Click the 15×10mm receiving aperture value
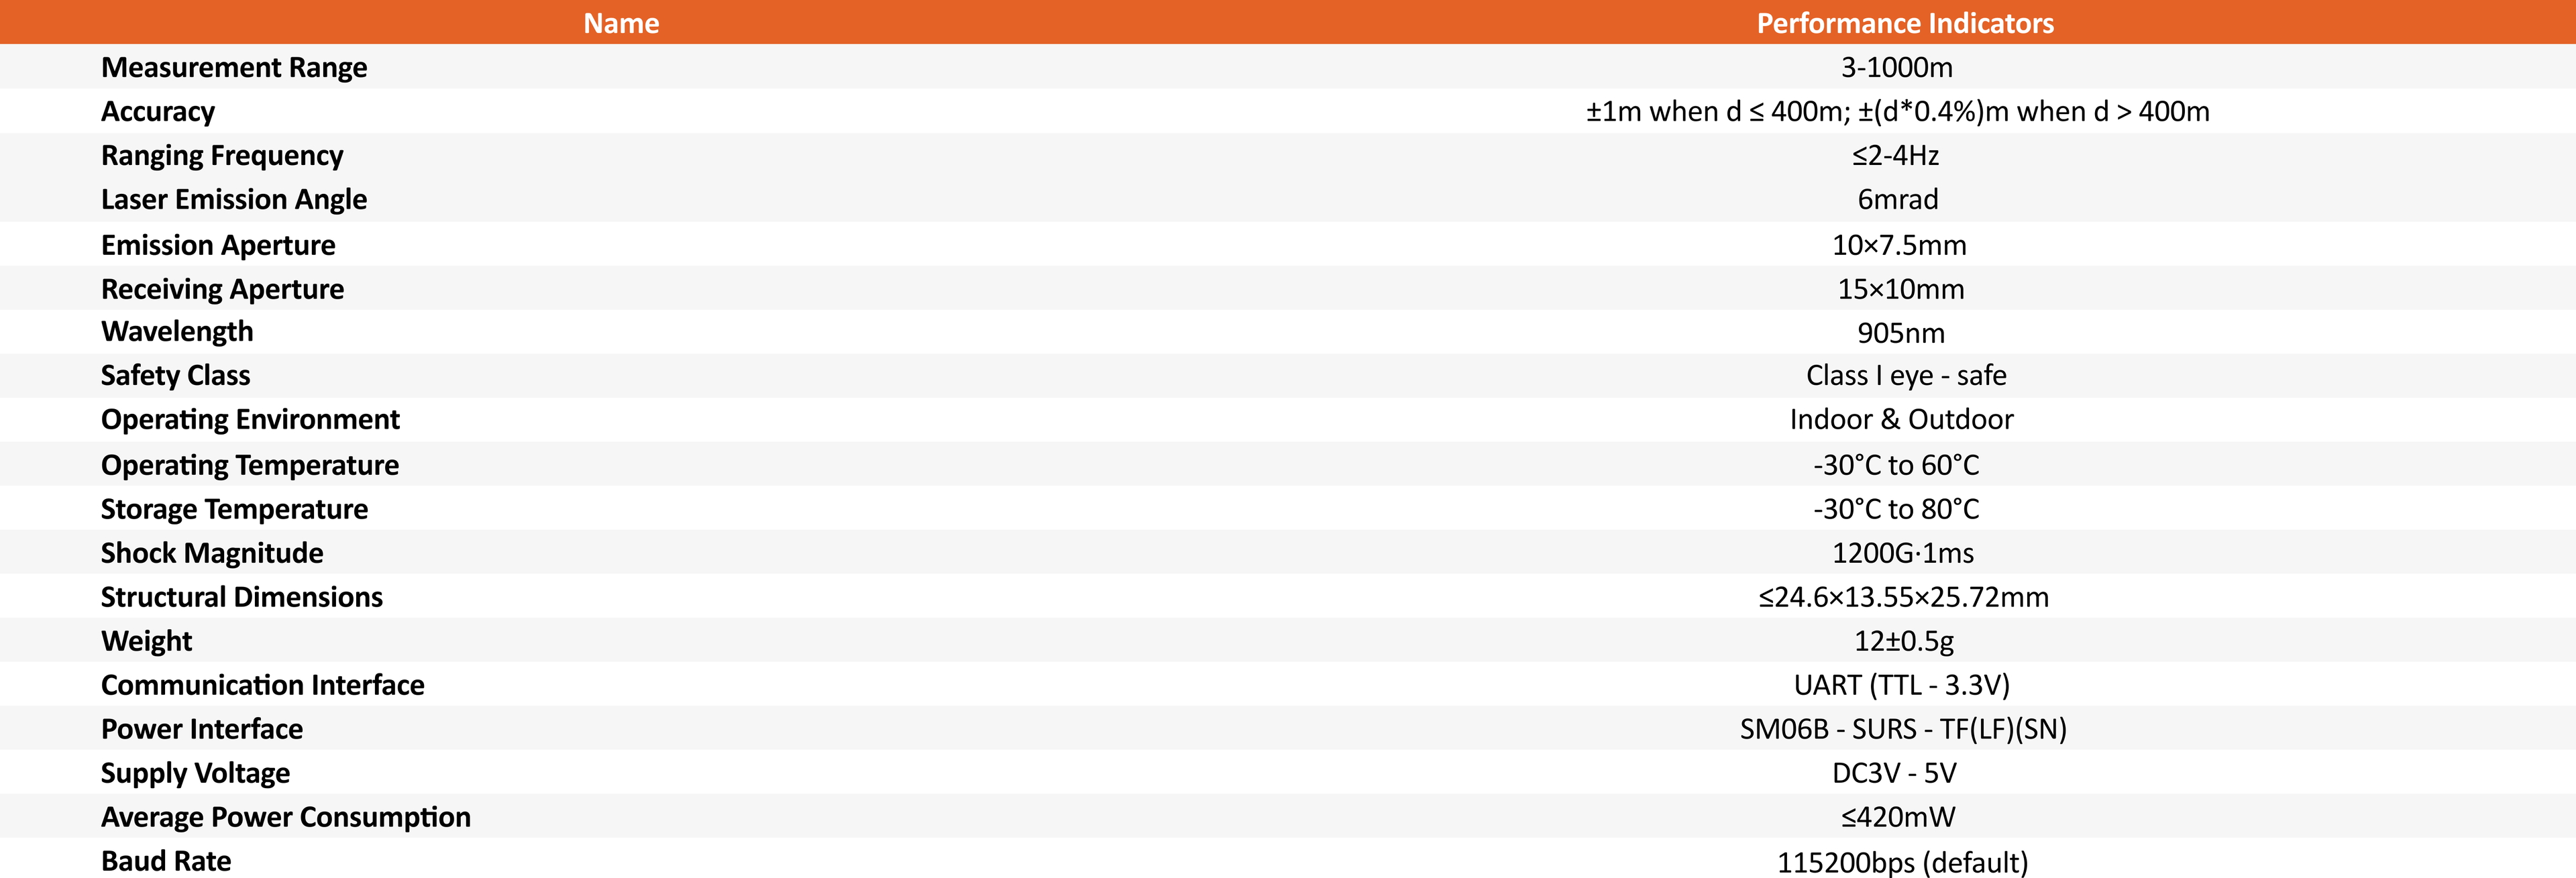2576x878 pixels. [x=1900, y=289]
